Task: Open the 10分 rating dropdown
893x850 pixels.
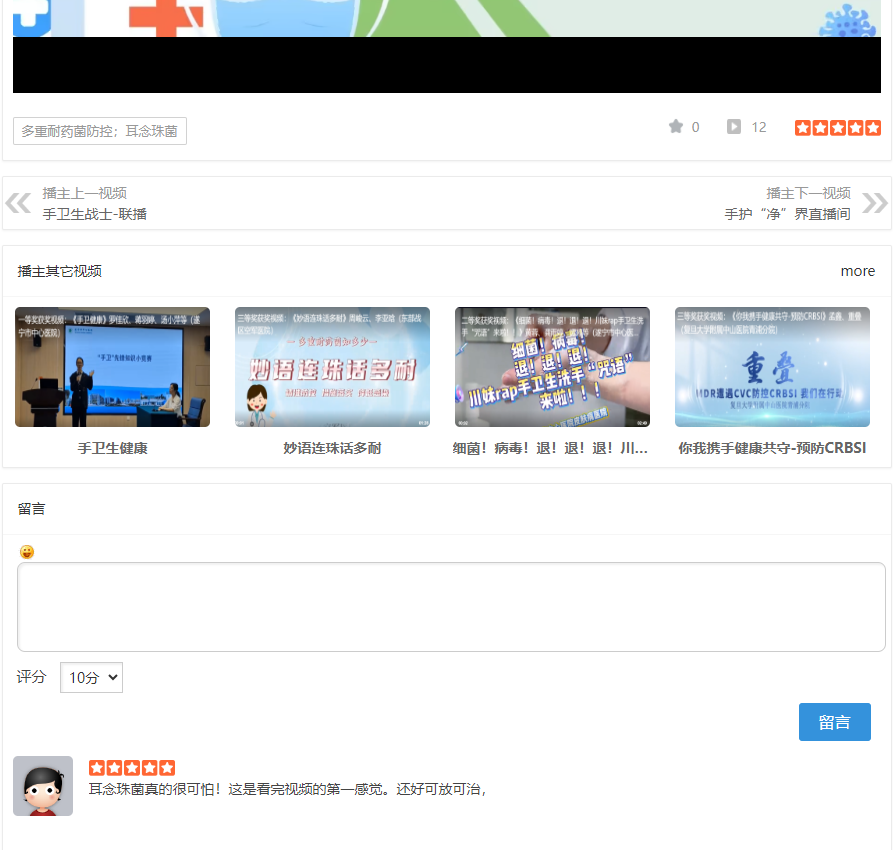Action: 91,677
